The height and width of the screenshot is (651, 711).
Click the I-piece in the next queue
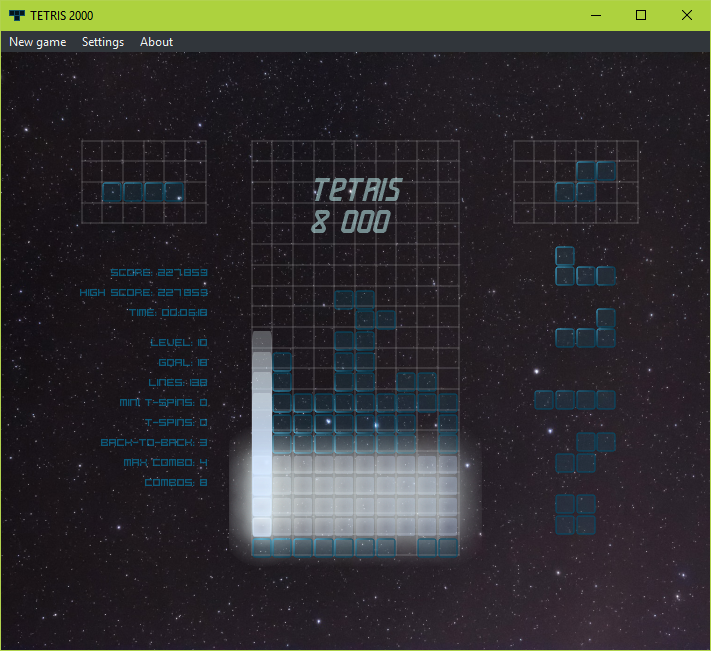point(575,400)
